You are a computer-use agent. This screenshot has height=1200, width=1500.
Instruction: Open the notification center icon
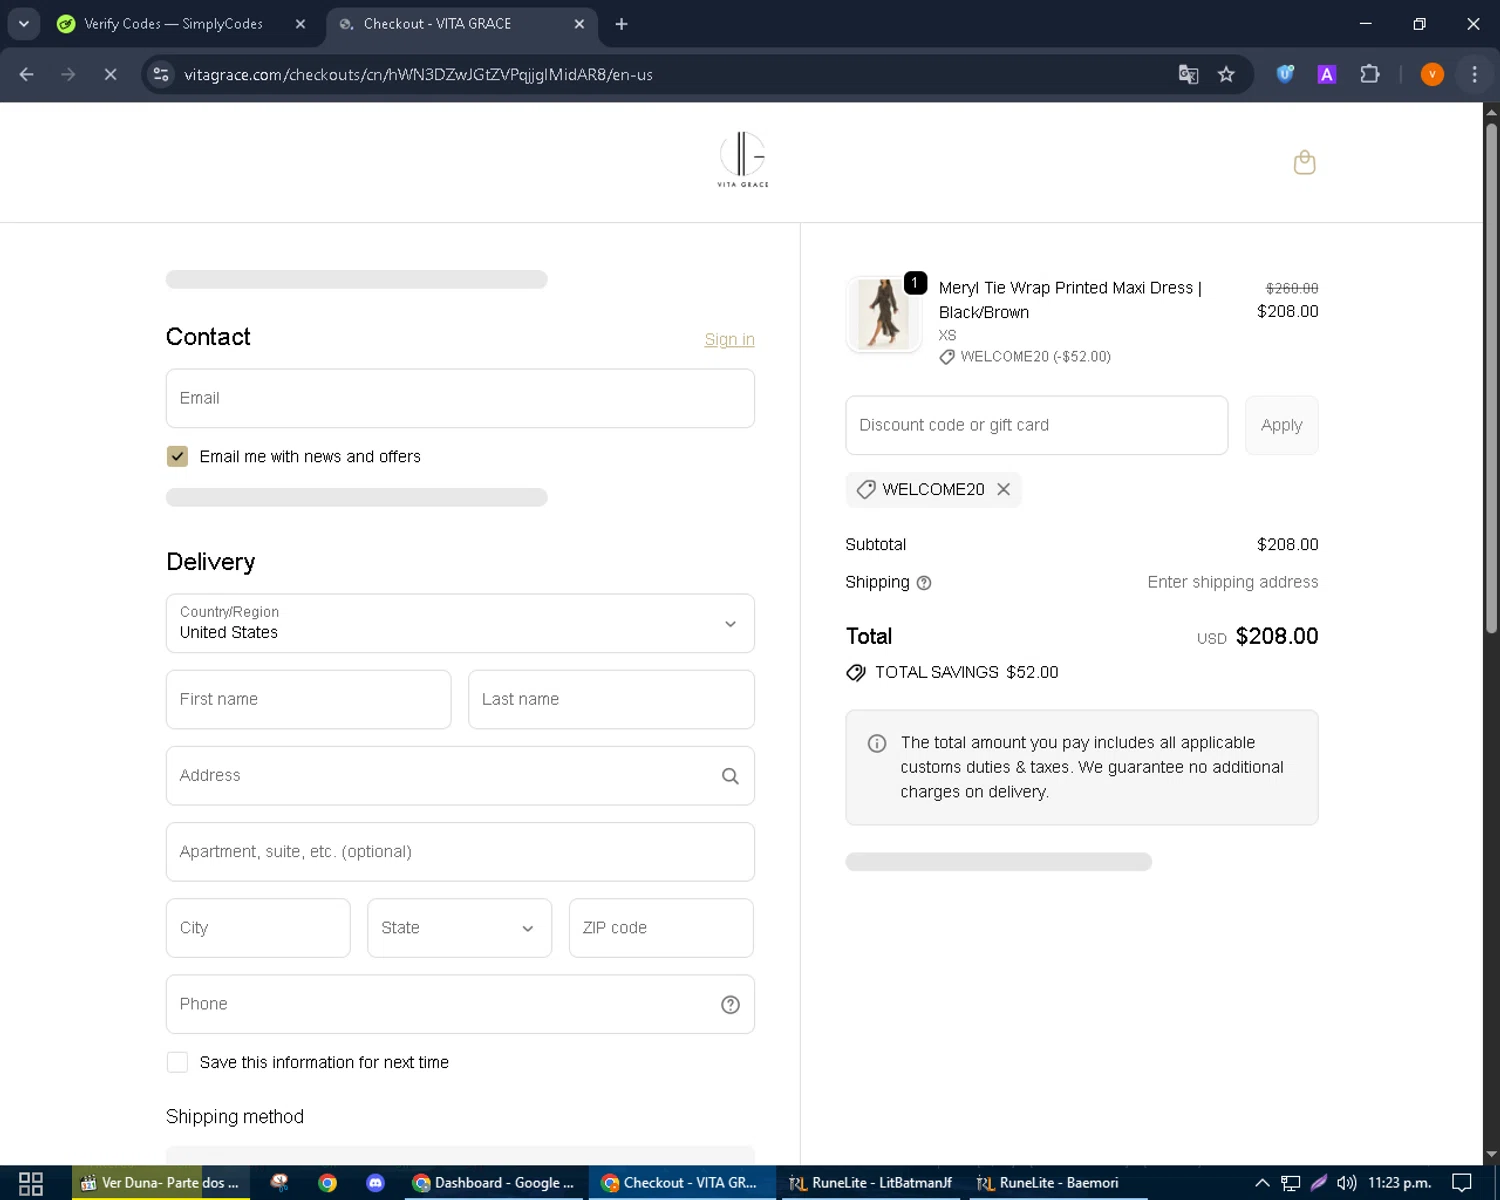(1462, 1183)
